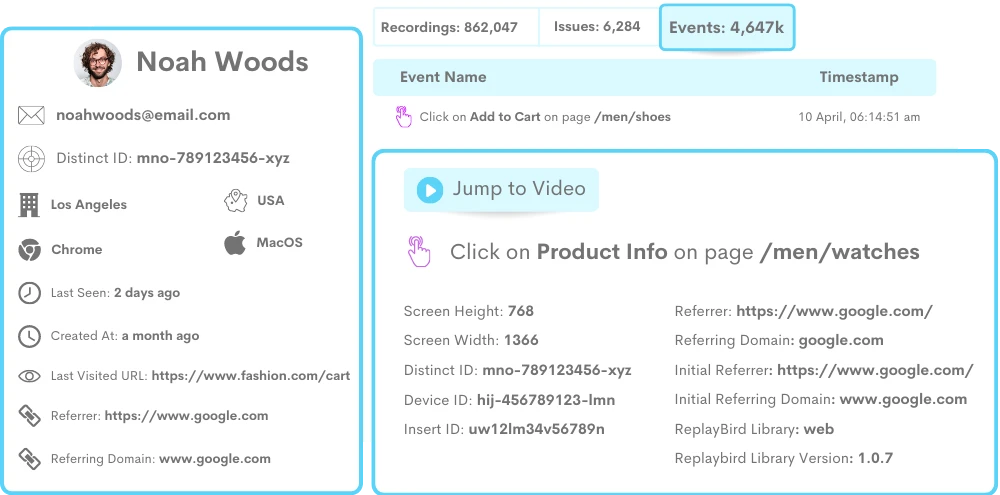Open the fashion.com/cart last visited URL

[251, 376]
